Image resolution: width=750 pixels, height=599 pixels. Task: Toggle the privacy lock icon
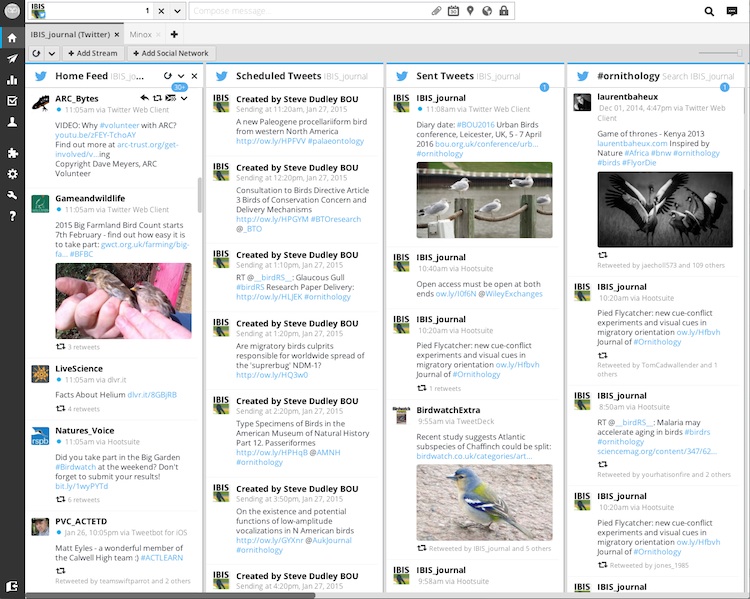[504, 11]
